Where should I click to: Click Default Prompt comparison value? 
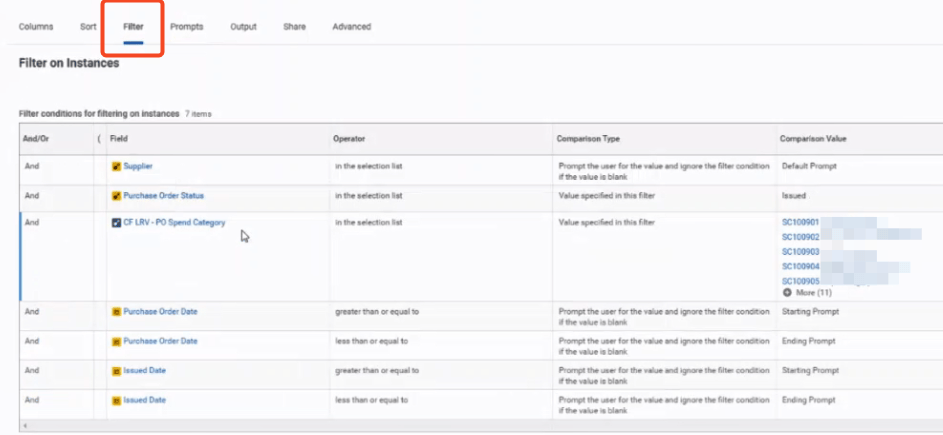pyautogui.click(x=809, y=166)
